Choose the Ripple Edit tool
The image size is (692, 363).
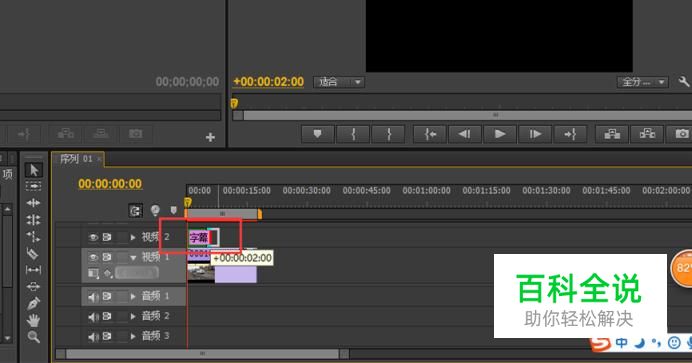(34, 203)
